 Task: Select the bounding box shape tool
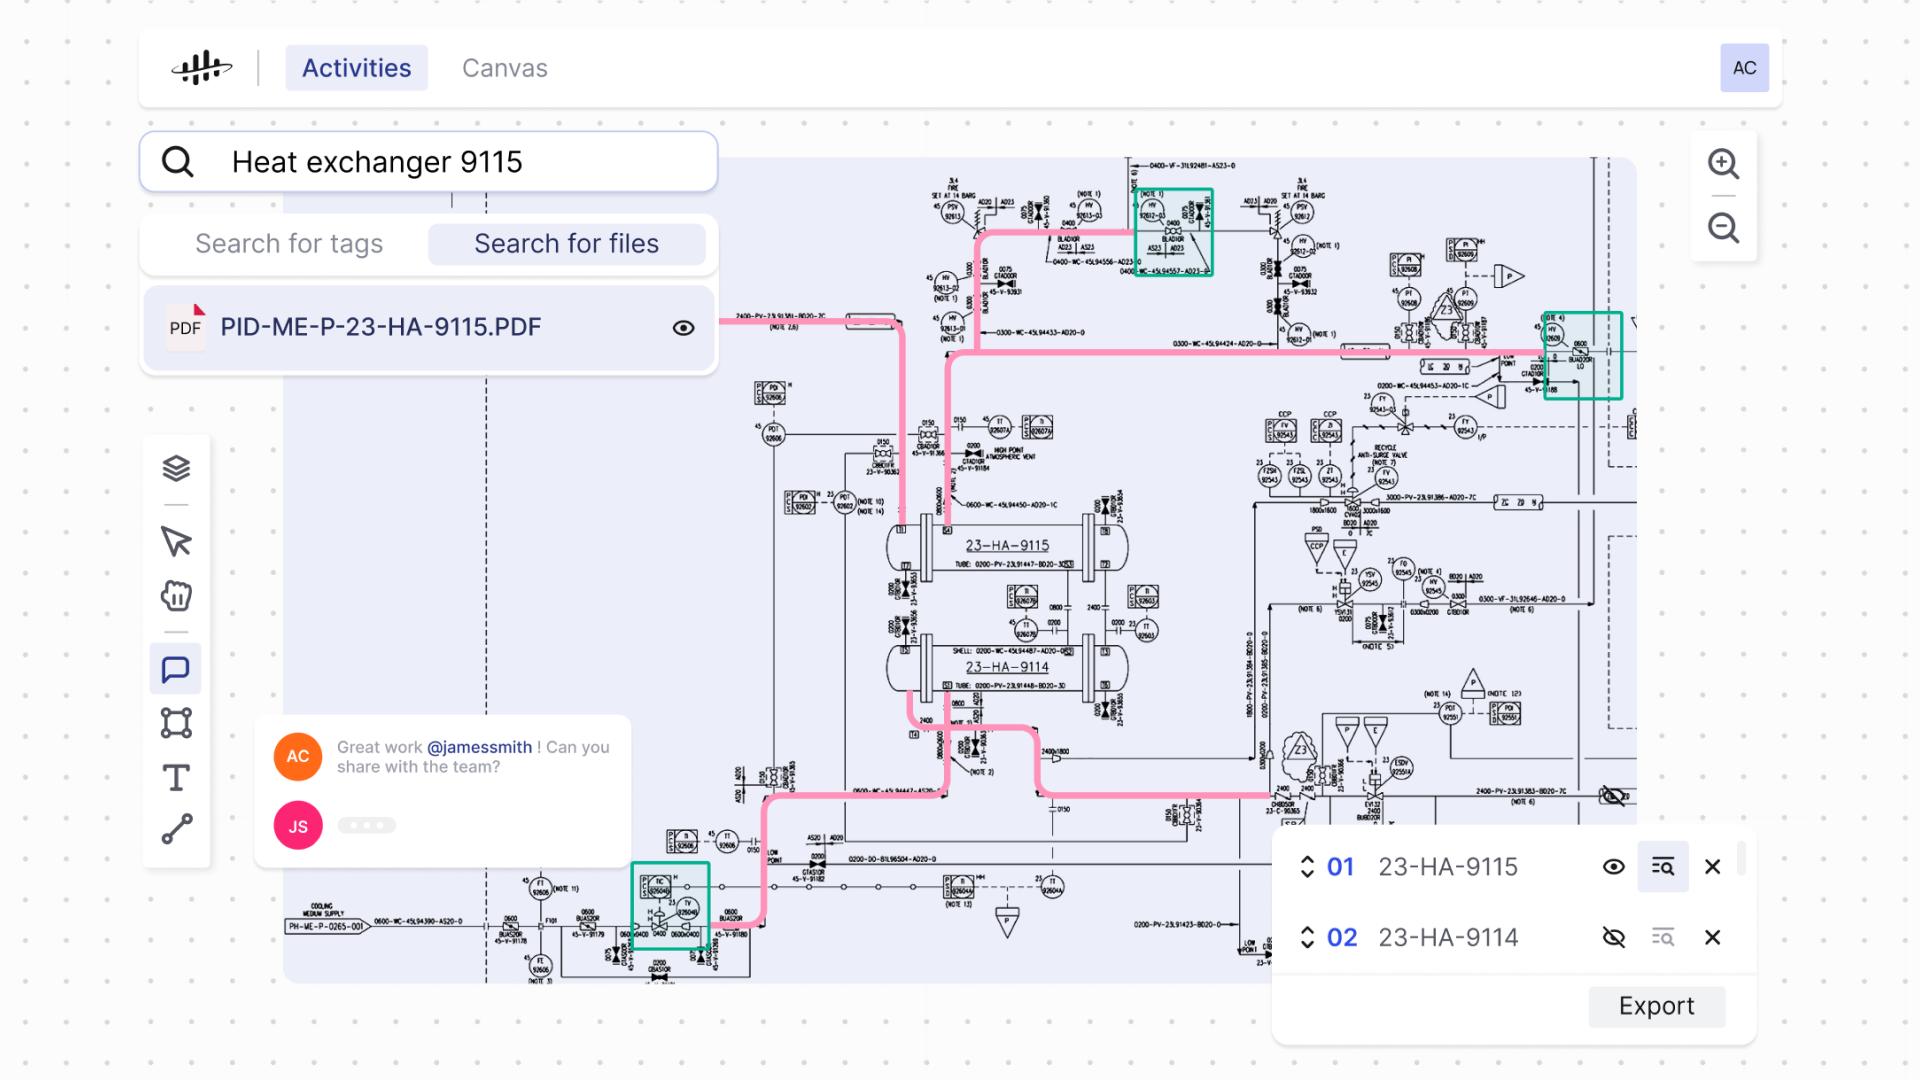point(176,723)
